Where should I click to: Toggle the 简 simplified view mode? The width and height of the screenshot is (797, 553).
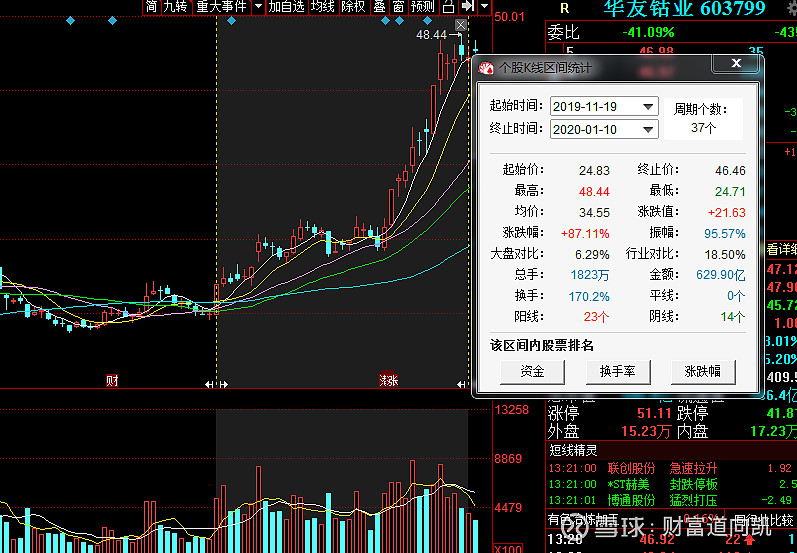point(151,7)
